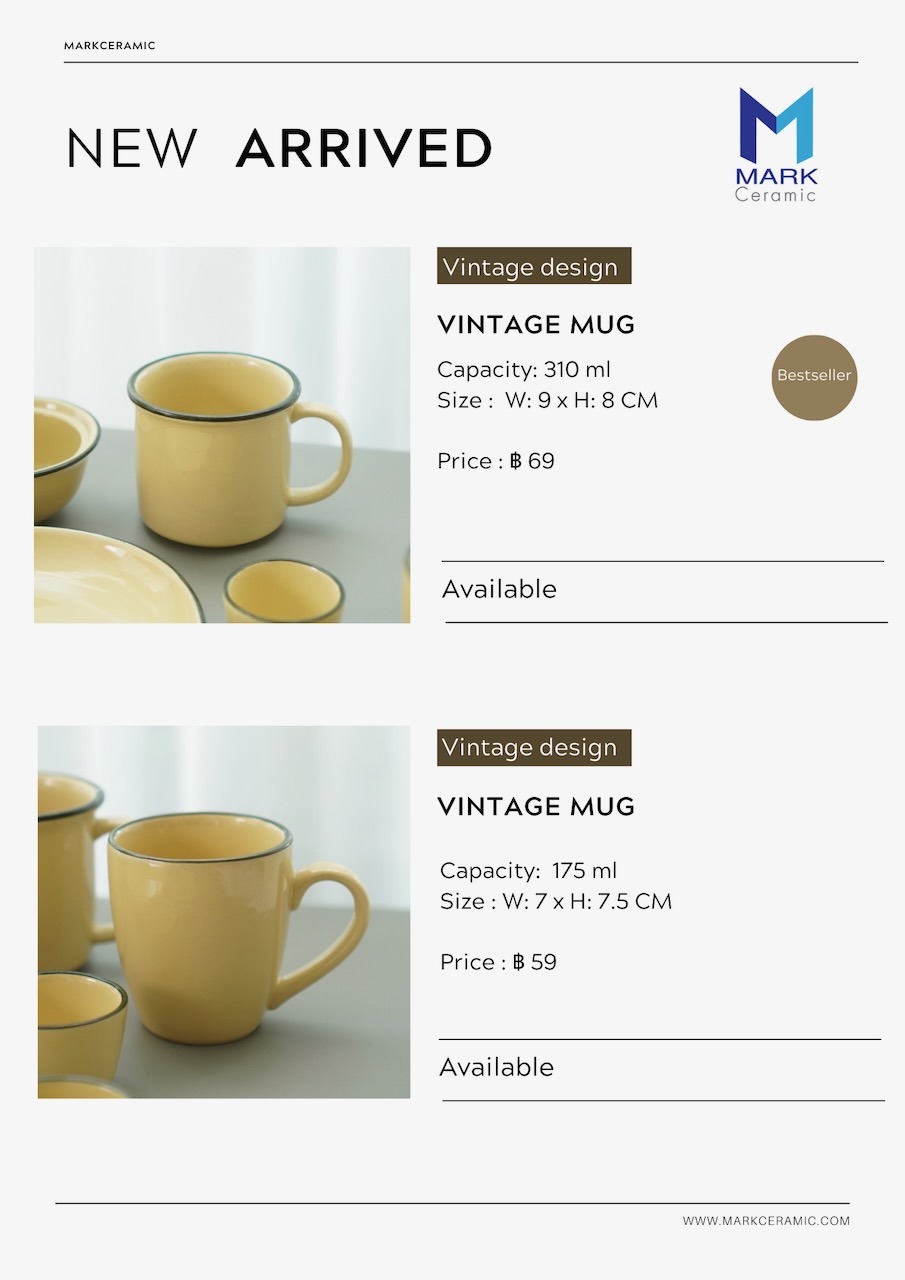Image resolution: width=905 pixels, height=1280 pixels.
Task: Click the word Ceramic beneath the MARK logo
Action: click(x=776, y=195)
